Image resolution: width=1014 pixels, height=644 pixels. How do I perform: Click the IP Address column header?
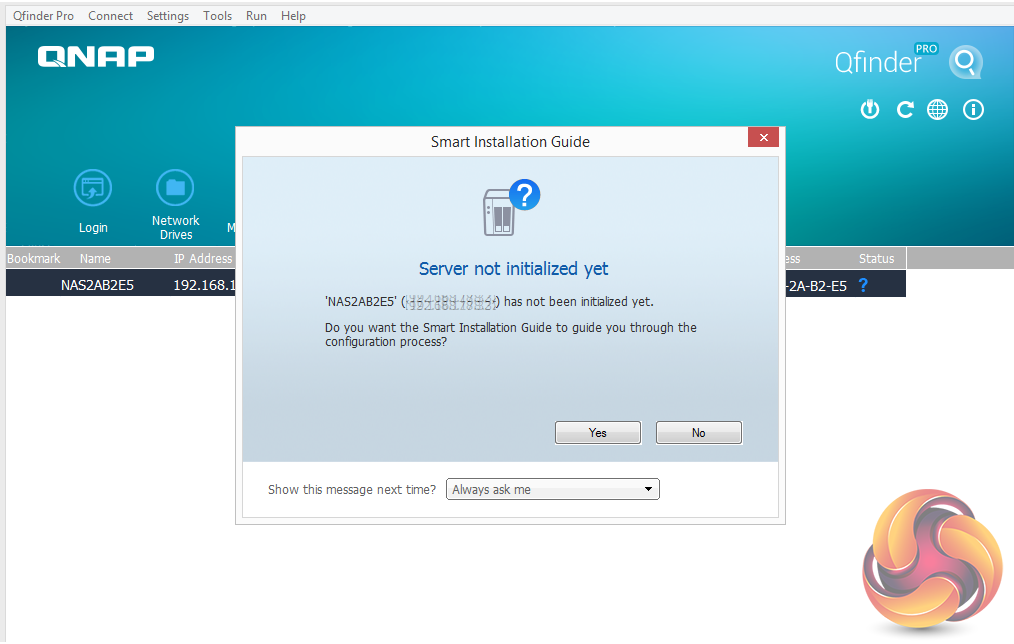coord(203,258)
